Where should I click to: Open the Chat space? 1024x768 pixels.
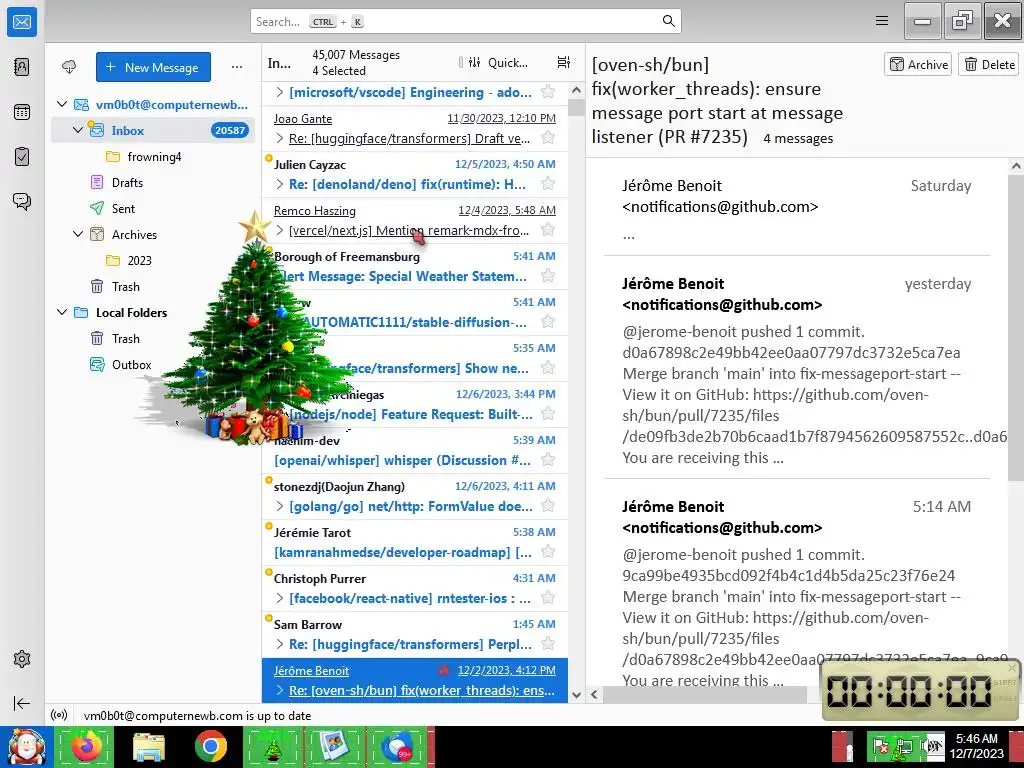click(22, 201)
